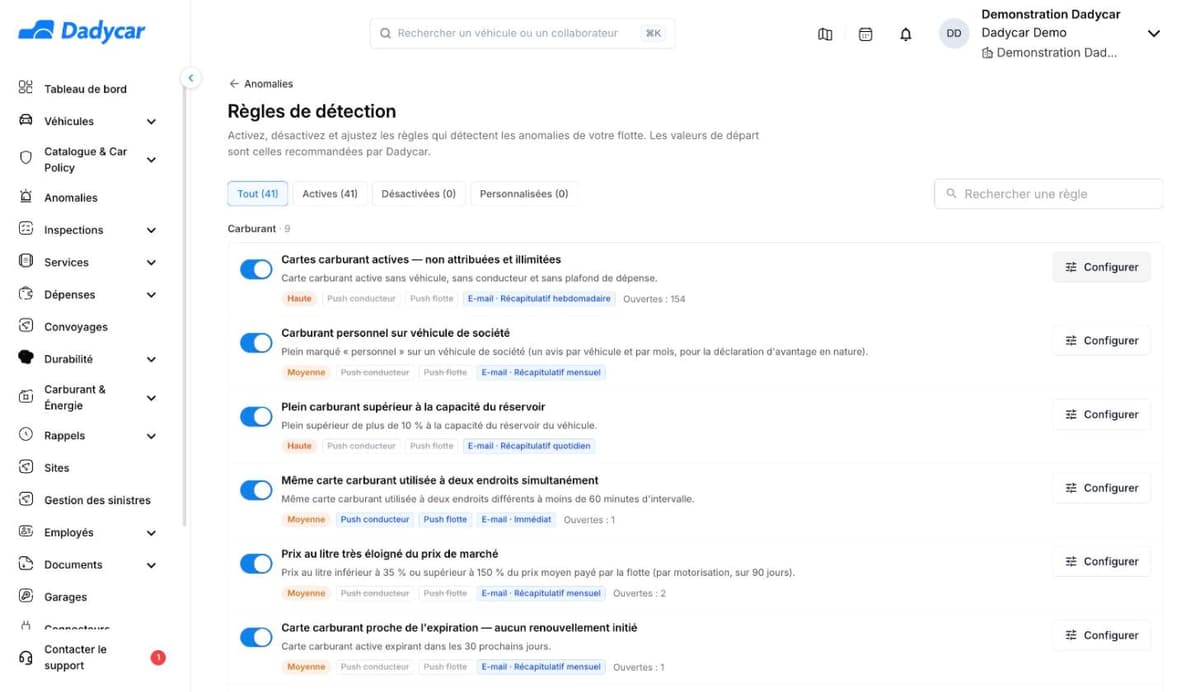Expand the Véhicules menu chevron
Screen dimensions: 1200x692
point(151,122)
